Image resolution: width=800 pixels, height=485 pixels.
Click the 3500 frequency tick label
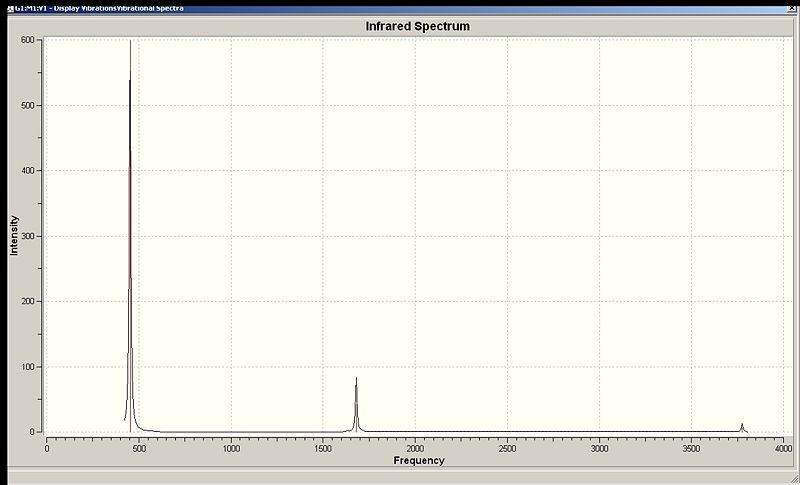[691, 449]
